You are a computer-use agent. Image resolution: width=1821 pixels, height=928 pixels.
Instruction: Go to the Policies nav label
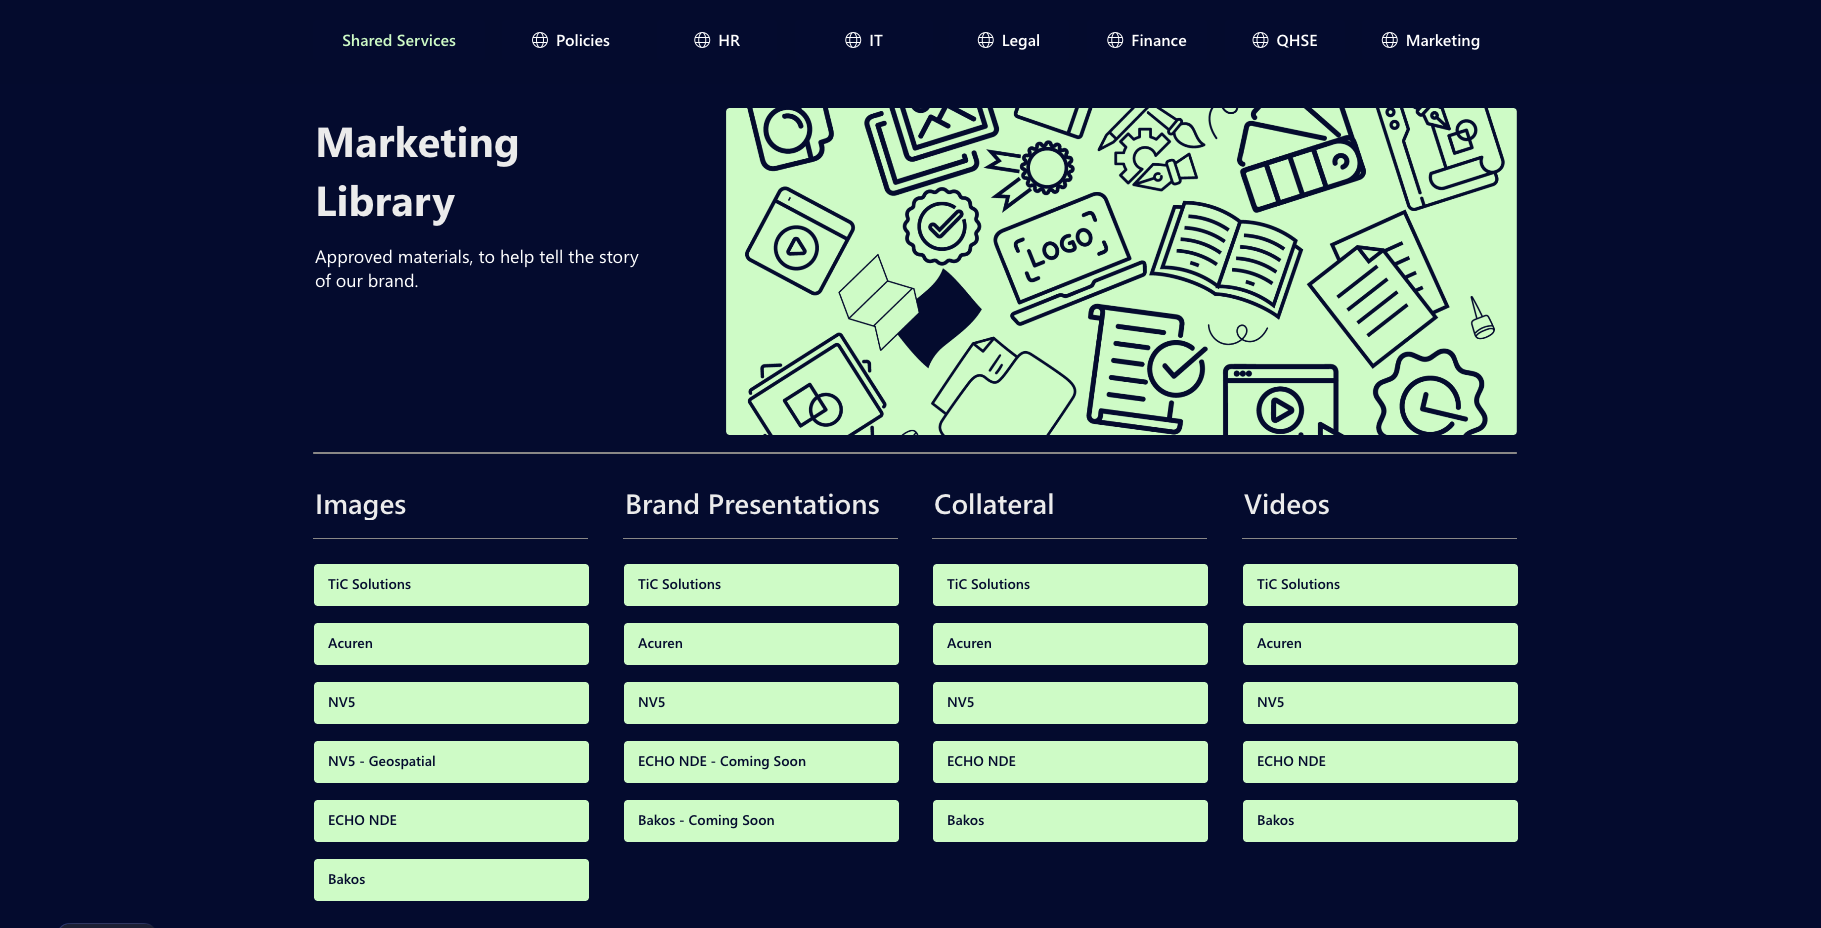(x=583, y=40)
